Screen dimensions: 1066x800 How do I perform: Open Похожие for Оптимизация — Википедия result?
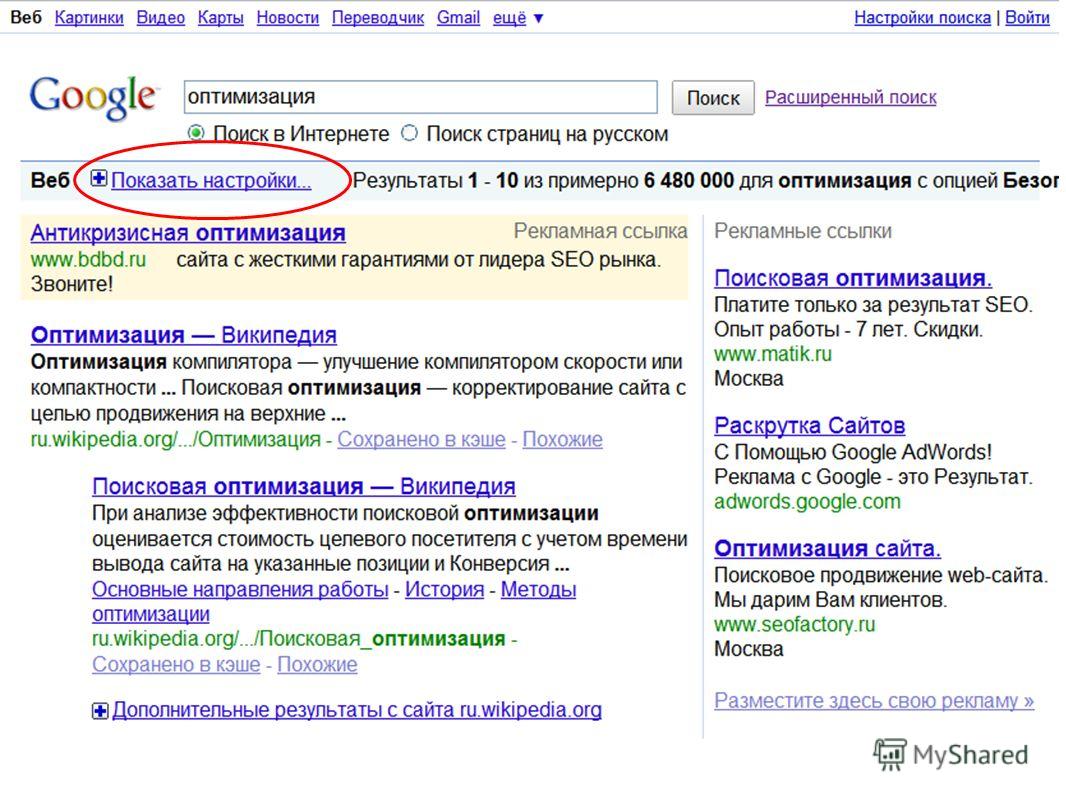tap(562, 440)
